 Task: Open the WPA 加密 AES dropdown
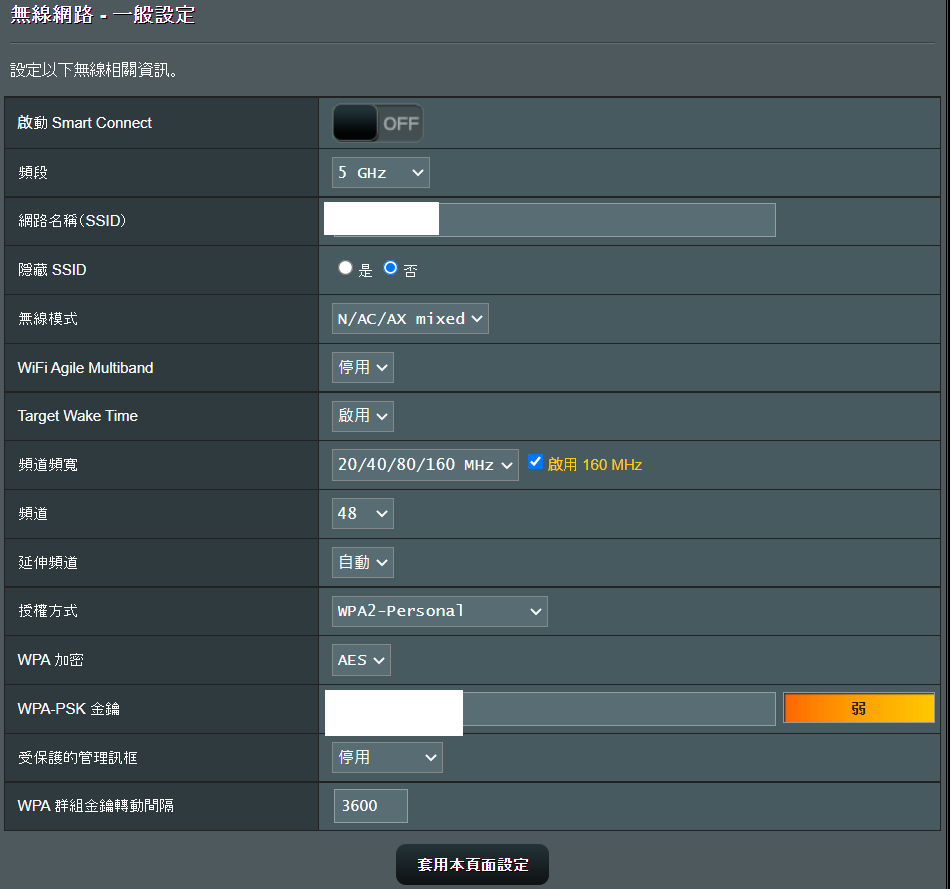[x=361, y=660]
